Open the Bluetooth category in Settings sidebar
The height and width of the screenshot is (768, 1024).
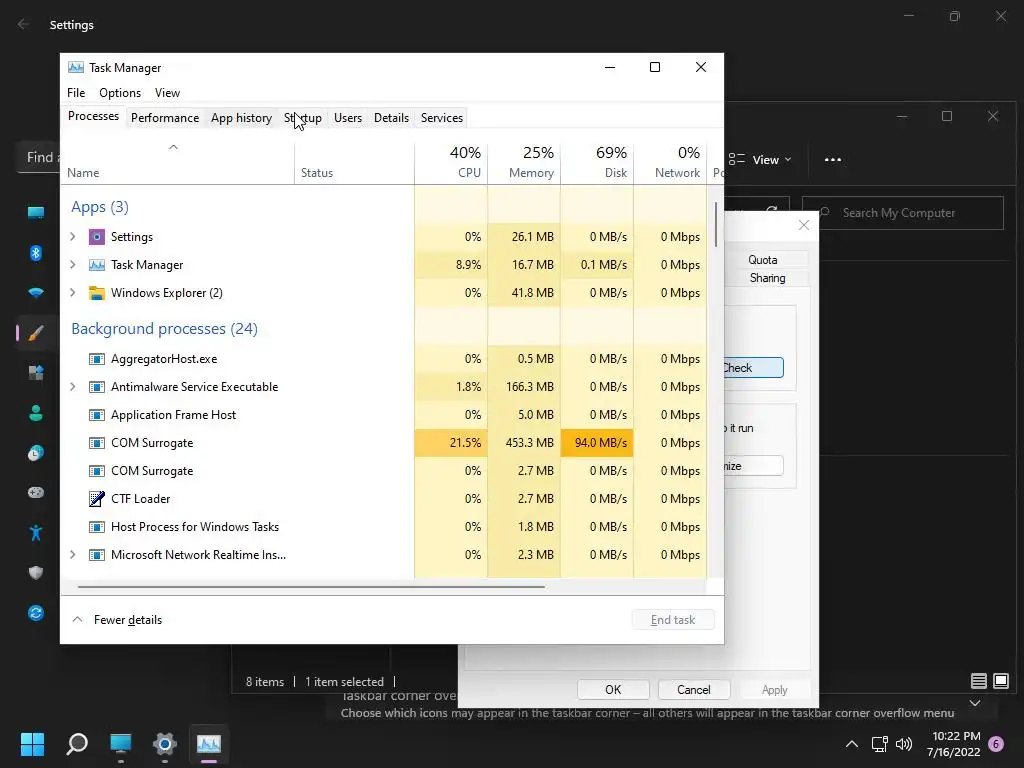click(36, 253)
